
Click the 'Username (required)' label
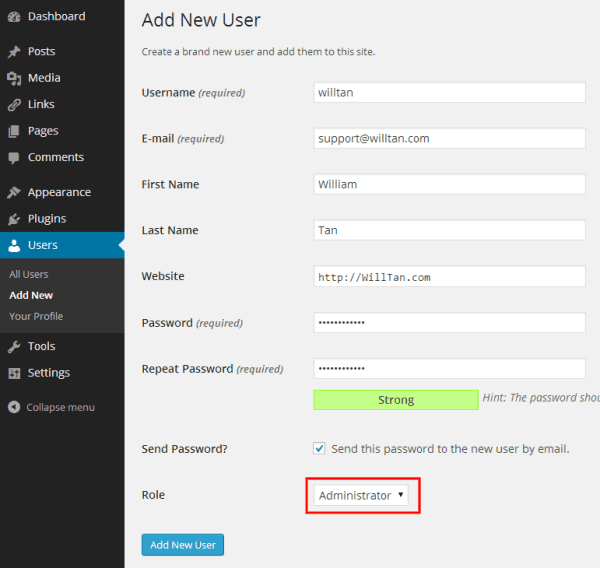pyautogui.click(x=194, y=93)
